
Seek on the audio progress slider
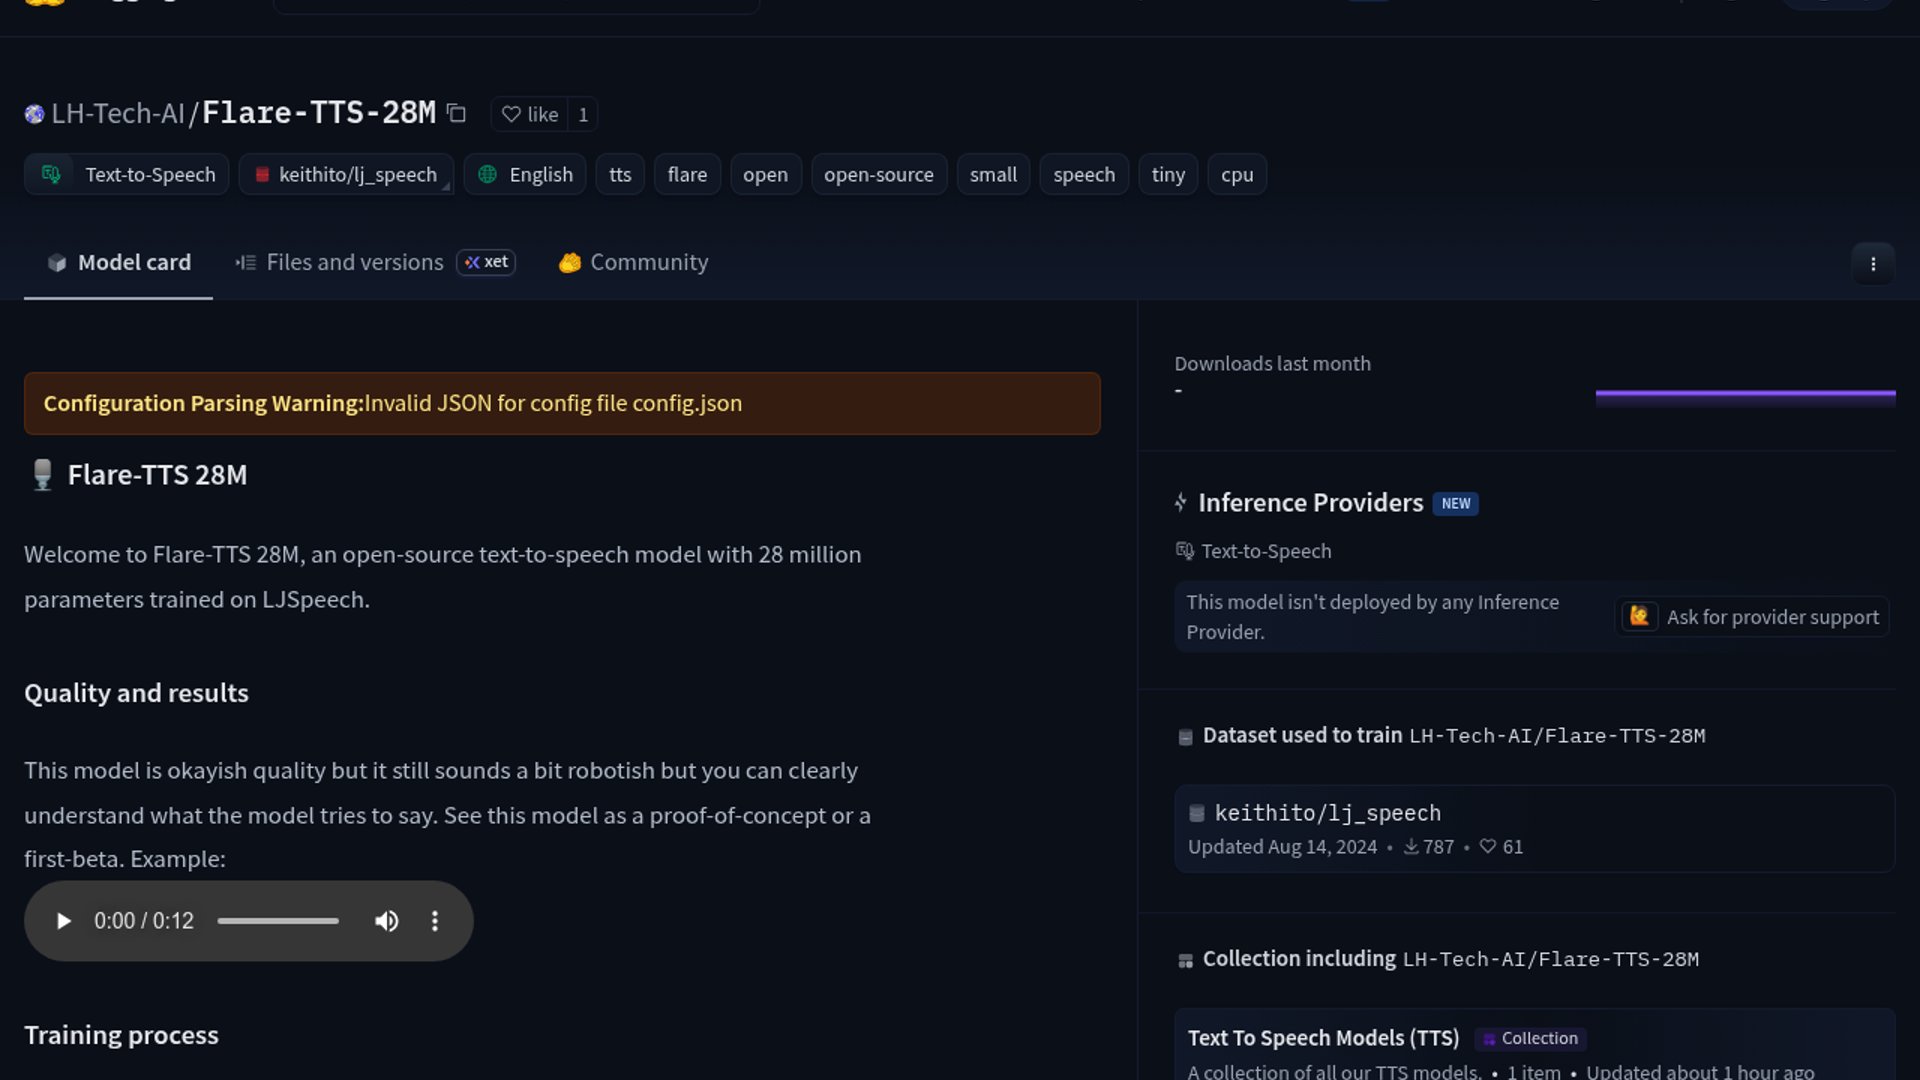278,921
